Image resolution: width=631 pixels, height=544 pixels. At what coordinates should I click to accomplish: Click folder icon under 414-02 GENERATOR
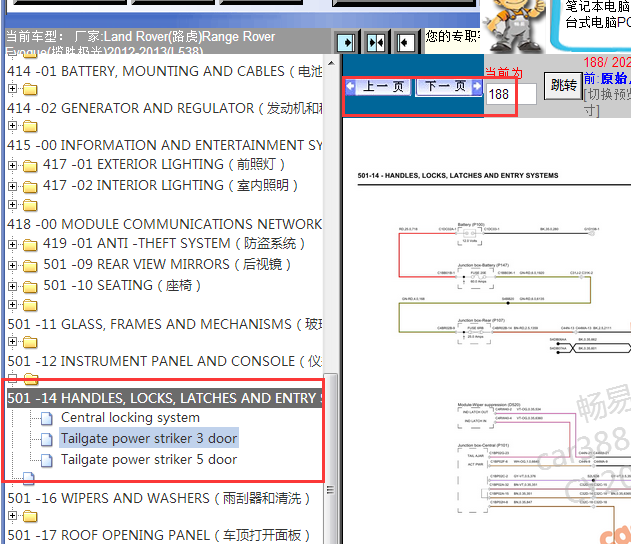pyautogui.click(x=30, y=126)
